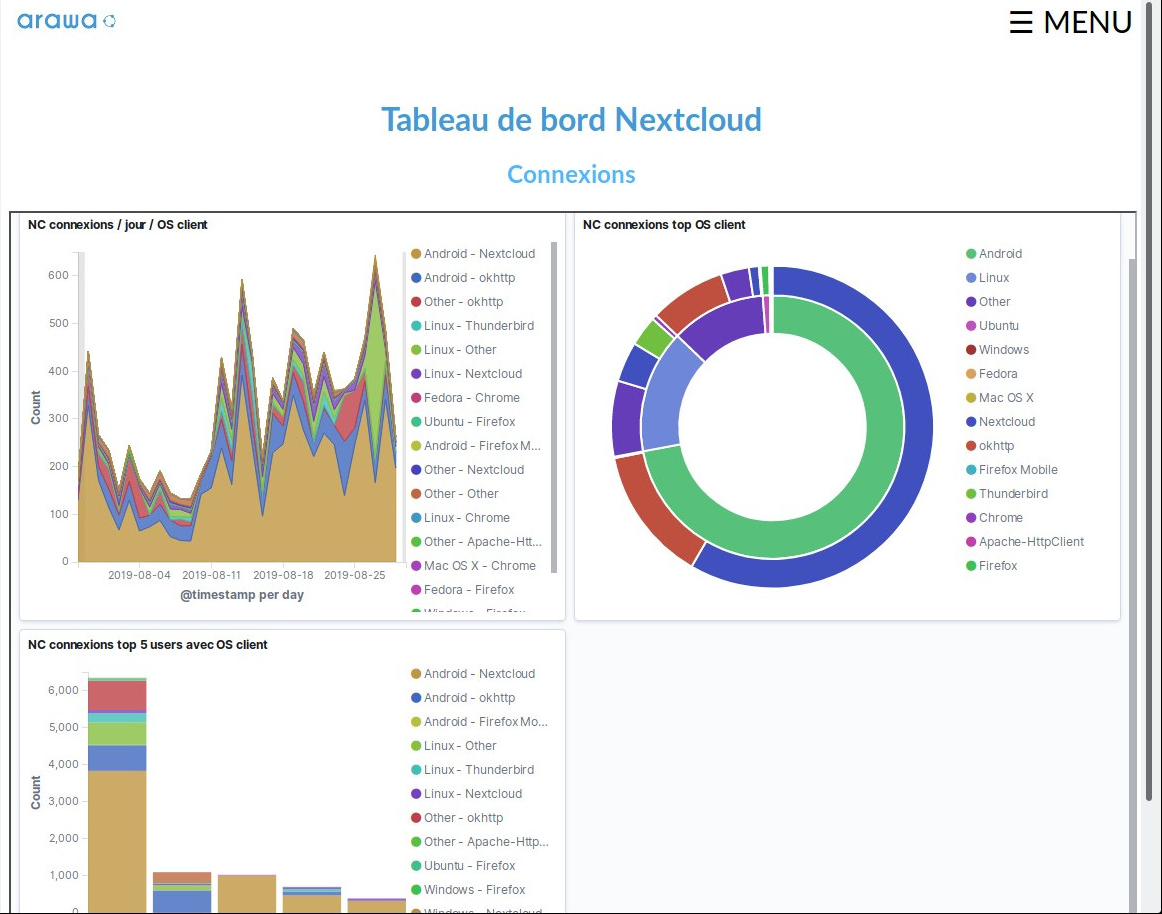This screenshot has height=914, width=1162.
Task: Click Linux - Other color dot in connexions/jour legend
Action: click(416, 350)
